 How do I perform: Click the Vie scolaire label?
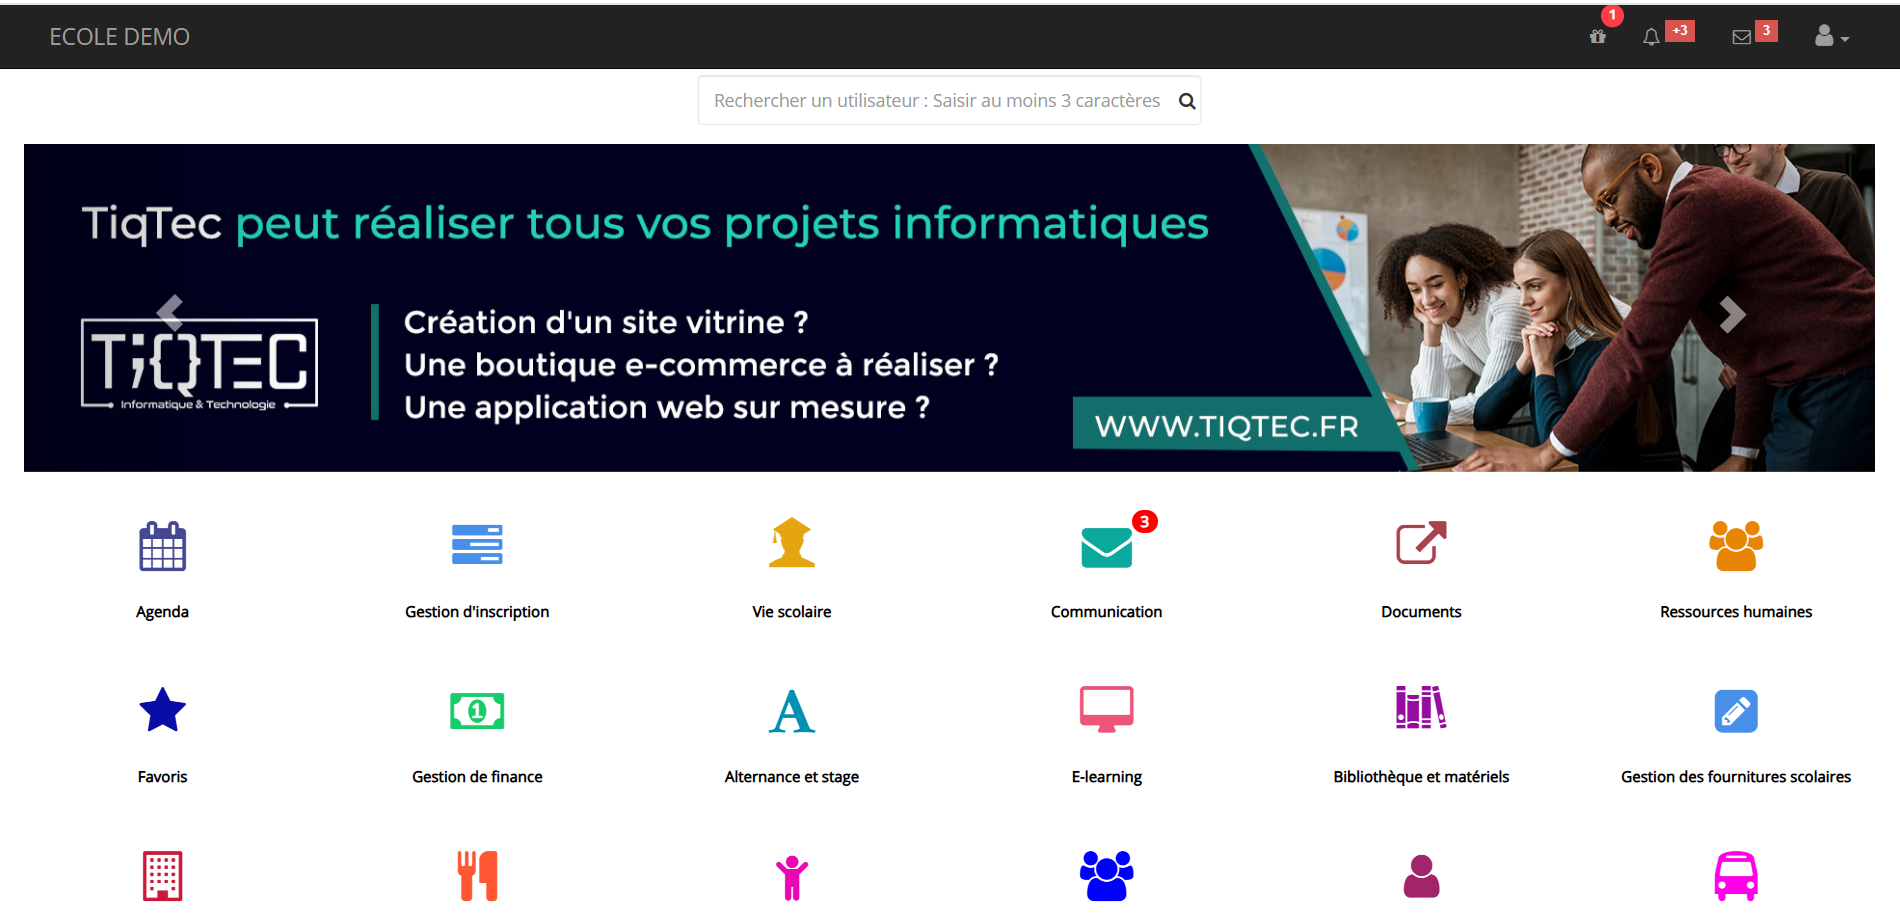(x=791, y=612)
